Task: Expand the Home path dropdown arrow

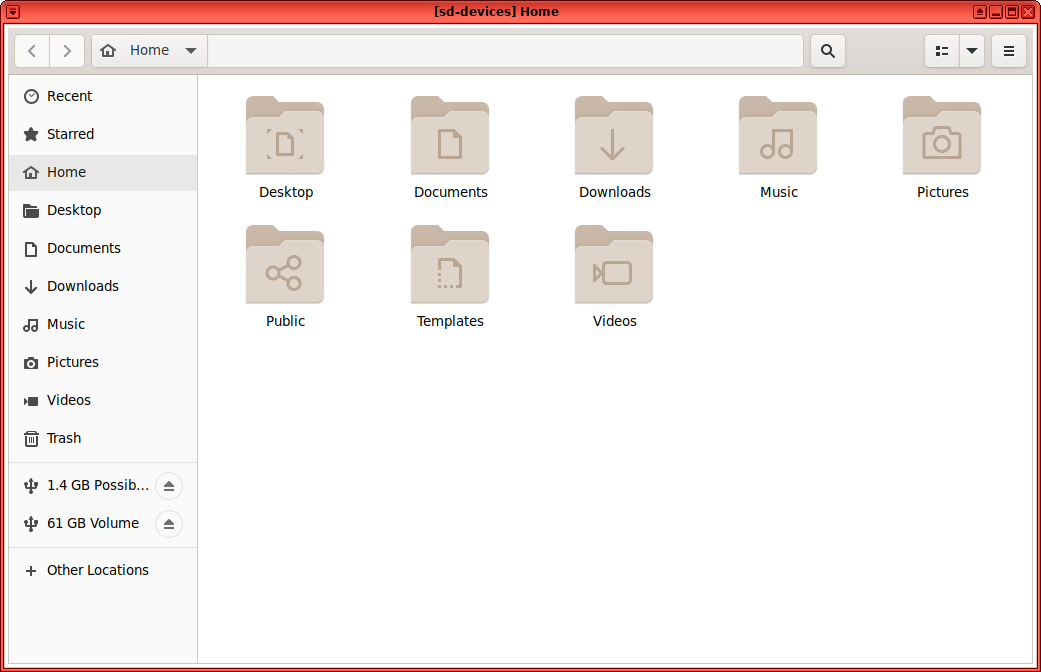Action: point(191,51)
